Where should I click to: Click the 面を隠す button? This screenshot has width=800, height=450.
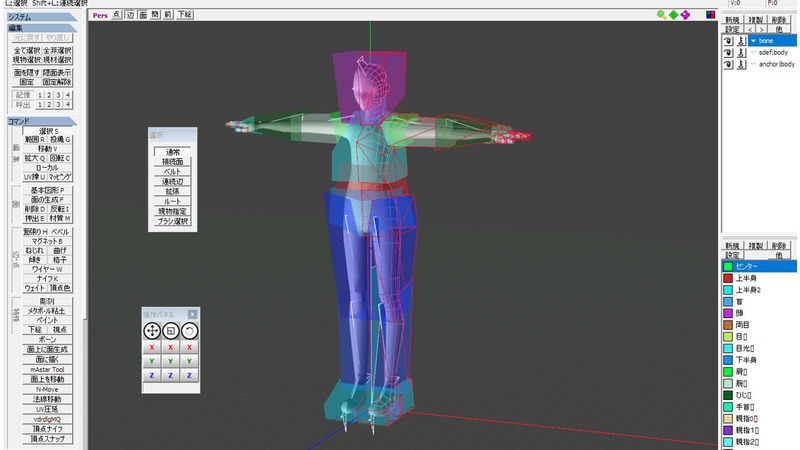coord(27,73)
